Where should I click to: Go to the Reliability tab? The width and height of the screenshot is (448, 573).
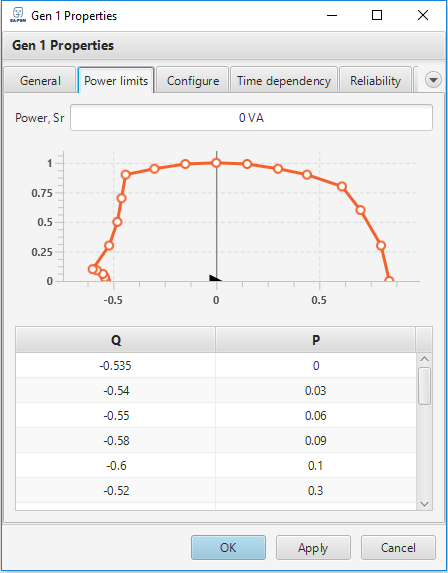click(375, 80)
